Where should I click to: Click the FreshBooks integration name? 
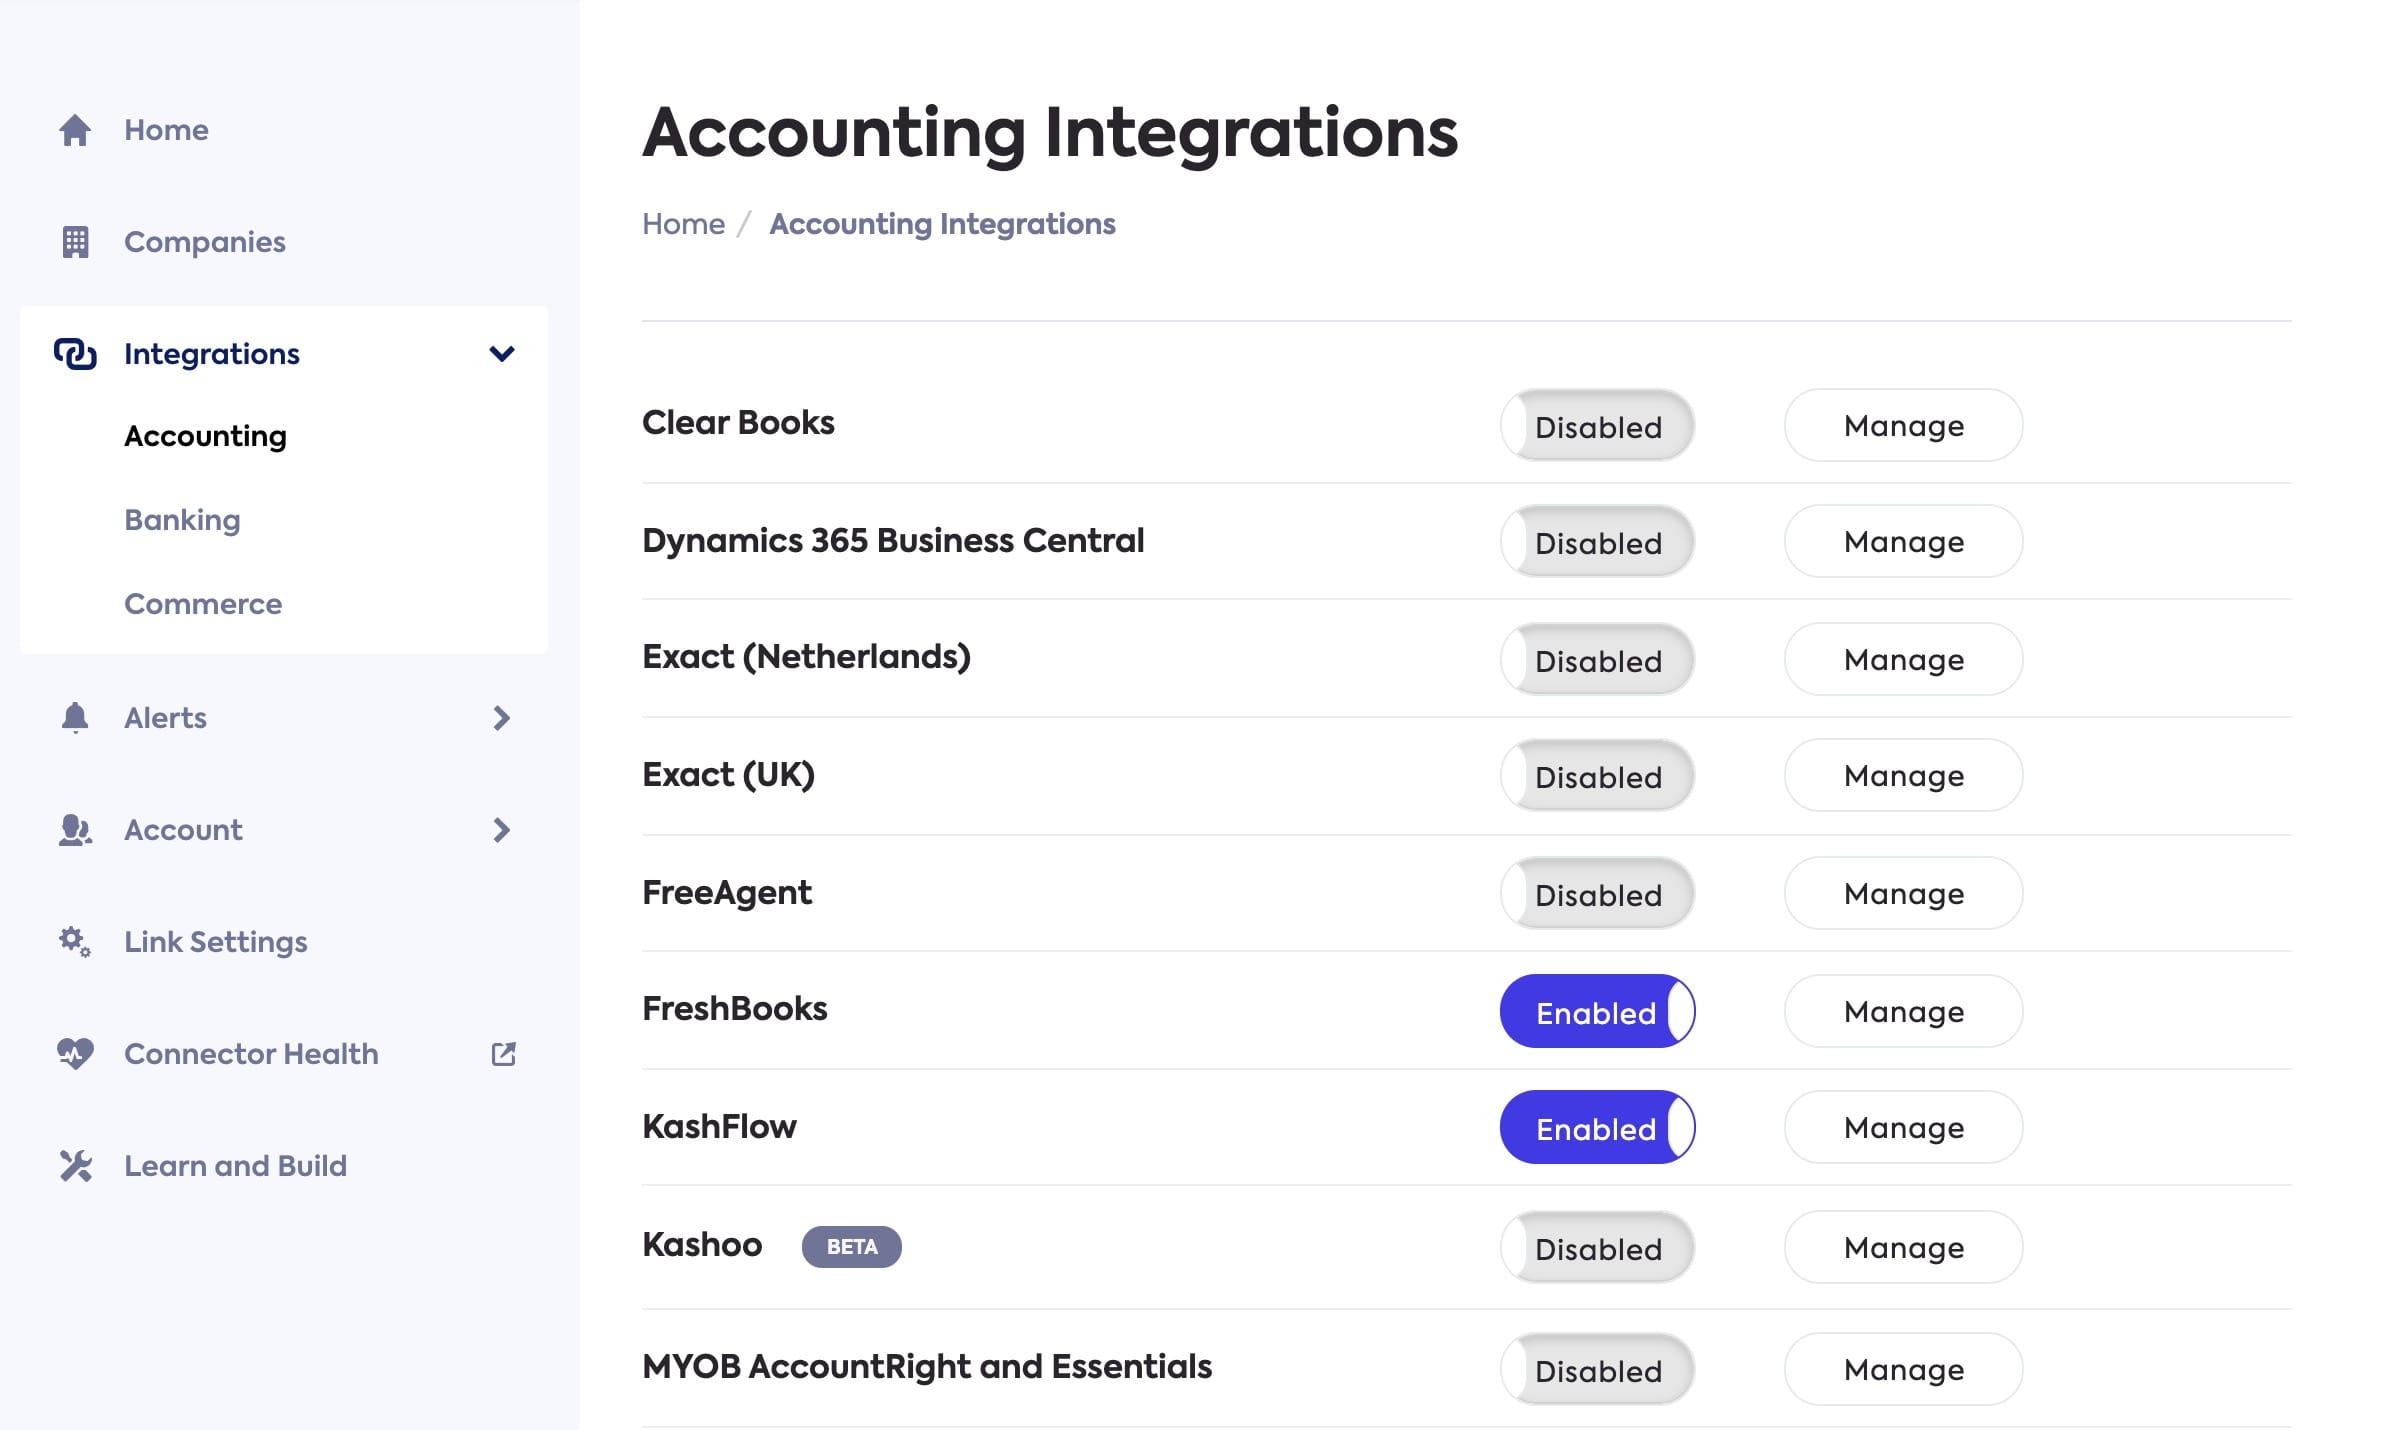pos(734,1009)
